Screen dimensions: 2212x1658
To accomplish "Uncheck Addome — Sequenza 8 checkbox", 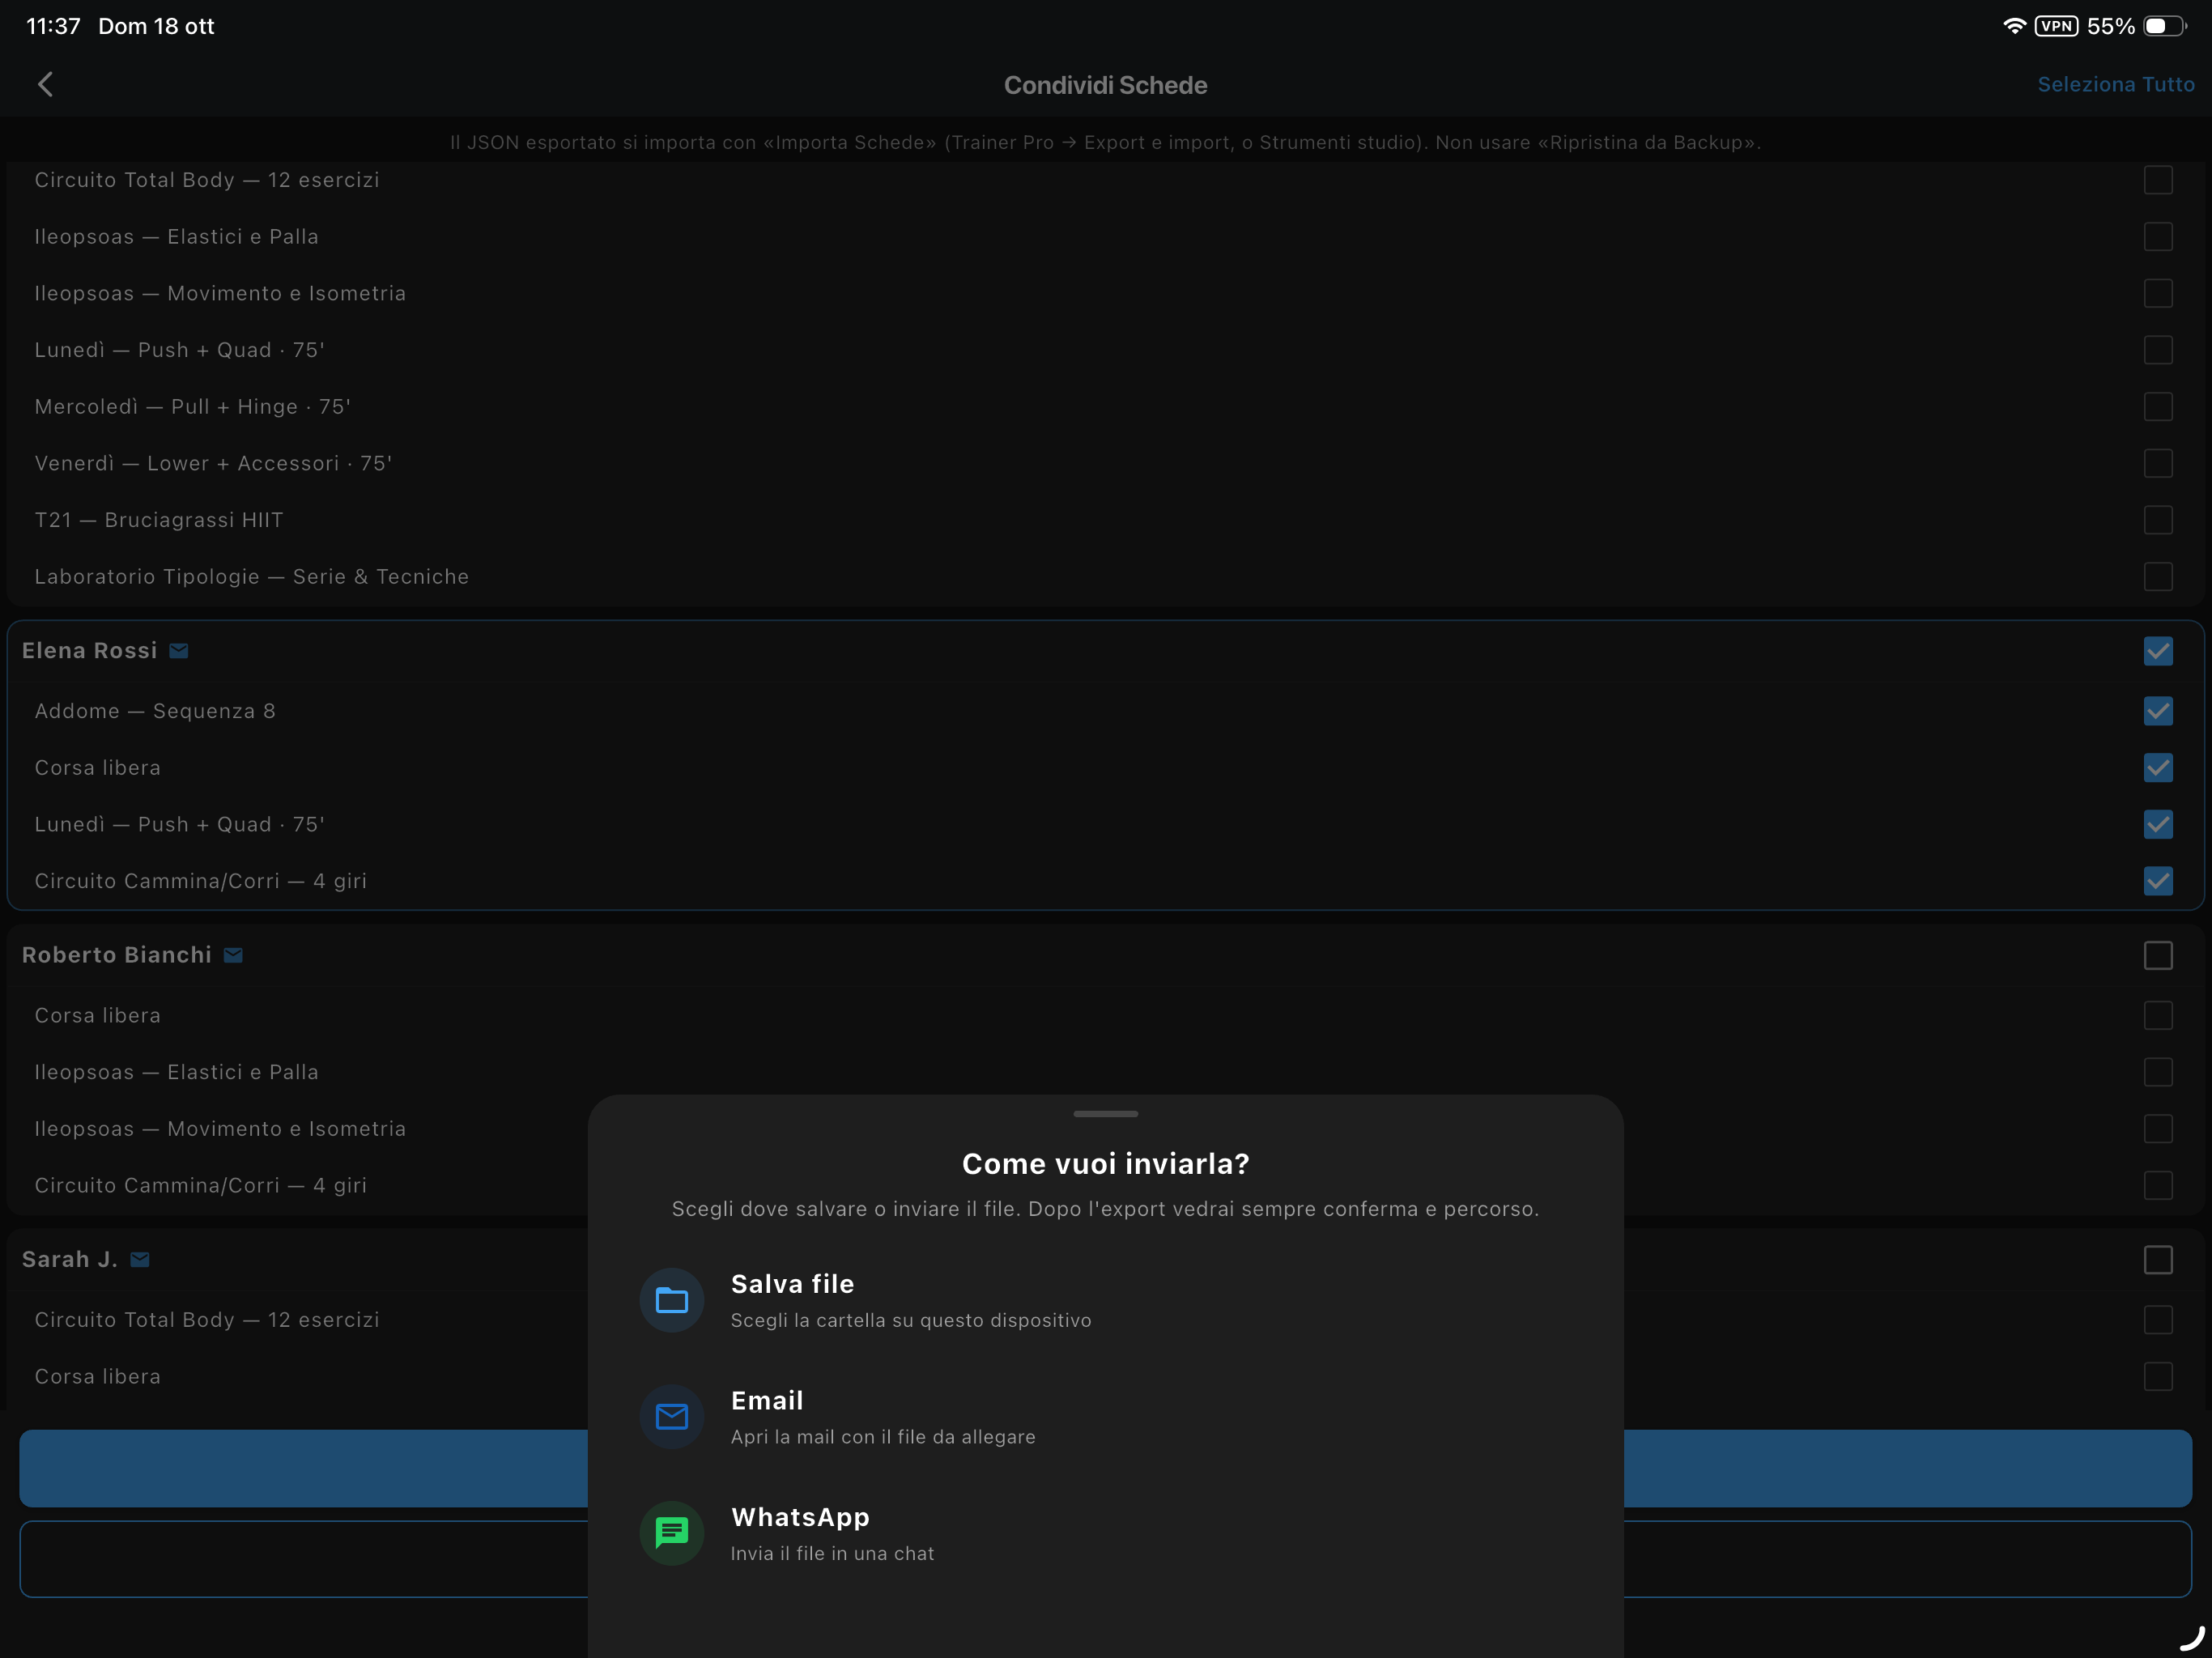I will tap(2158, 711).
